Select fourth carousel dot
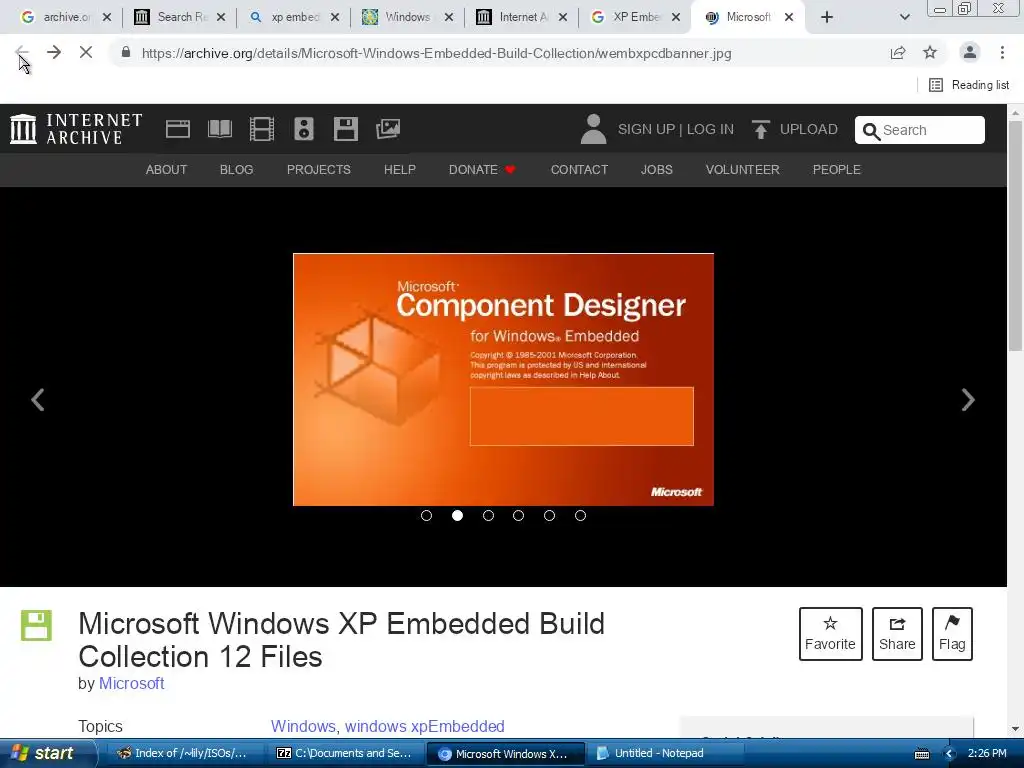The image size is (1024, 768). tap(519, 516)
